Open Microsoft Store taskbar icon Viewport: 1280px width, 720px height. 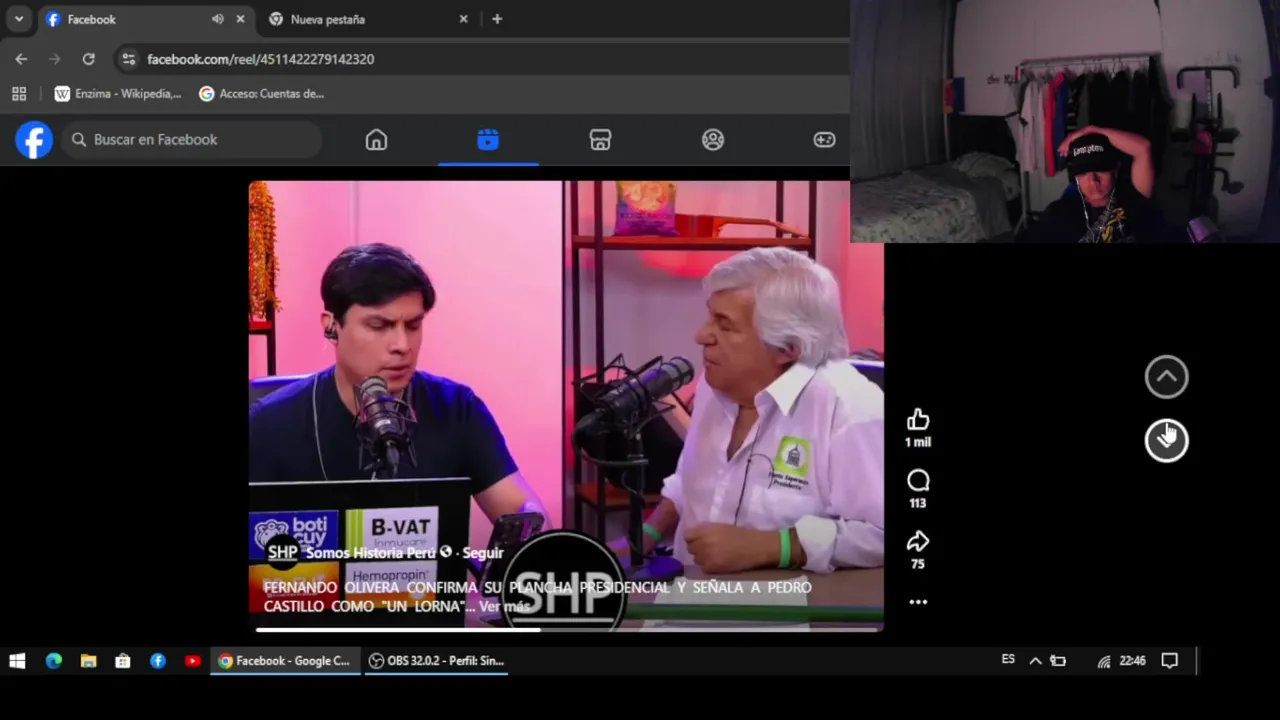click(123, 661)
